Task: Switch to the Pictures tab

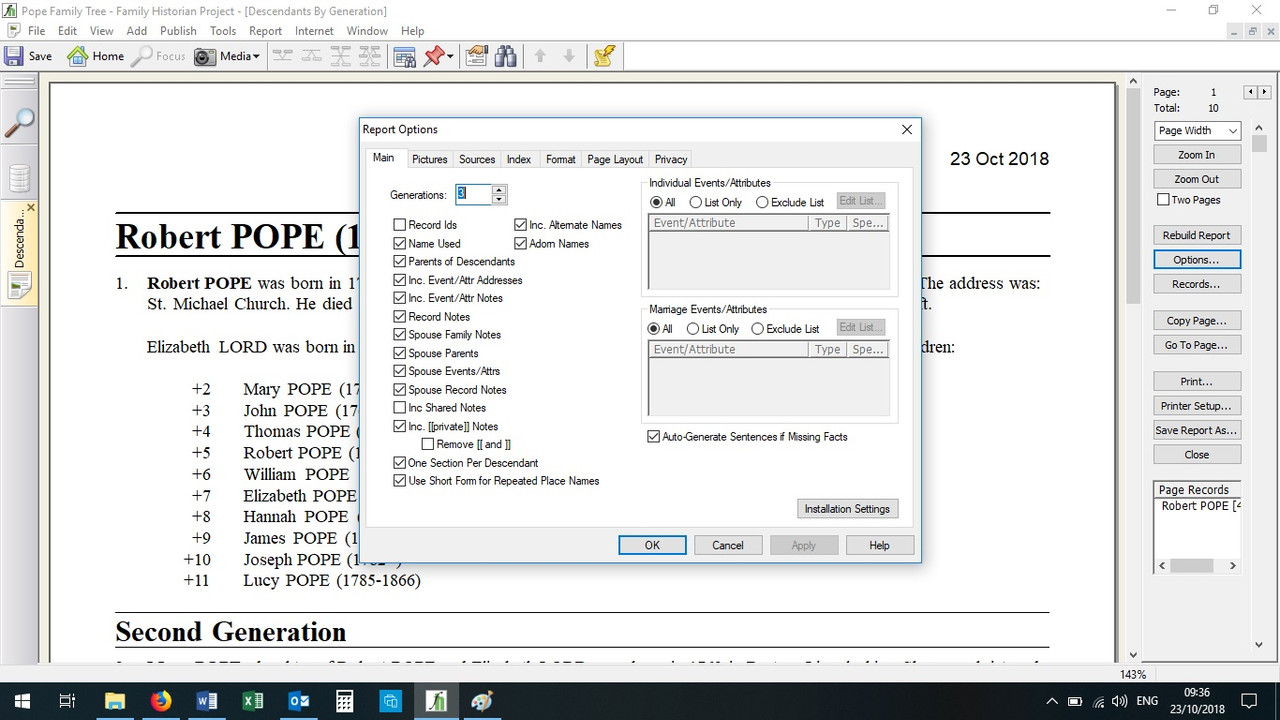Action: click(430, 159)
